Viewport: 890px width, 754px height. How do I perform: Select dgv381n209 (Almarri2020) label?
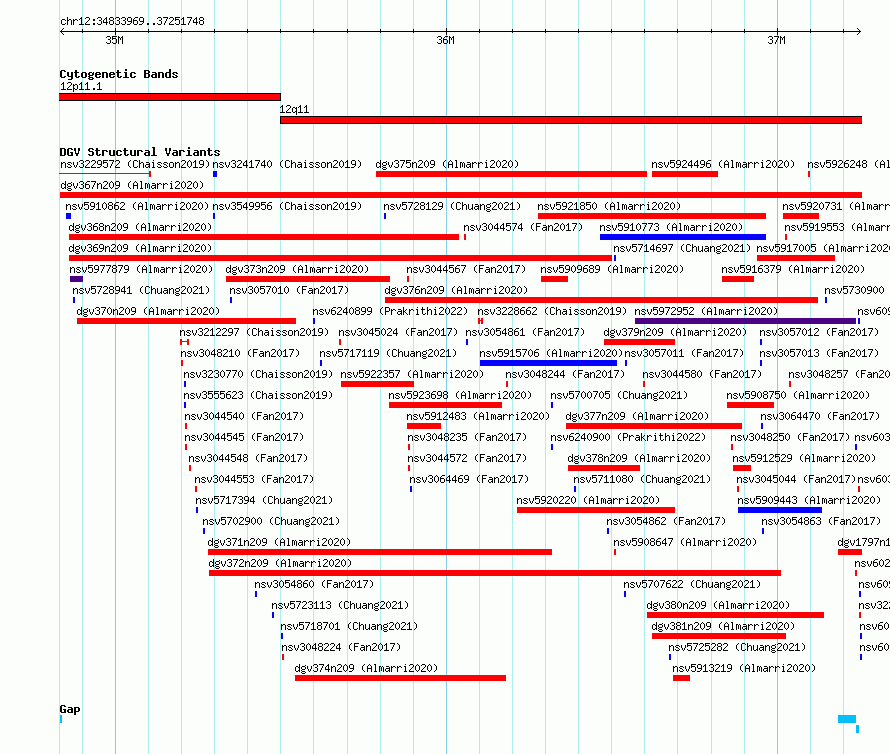(x=723, y=626)
